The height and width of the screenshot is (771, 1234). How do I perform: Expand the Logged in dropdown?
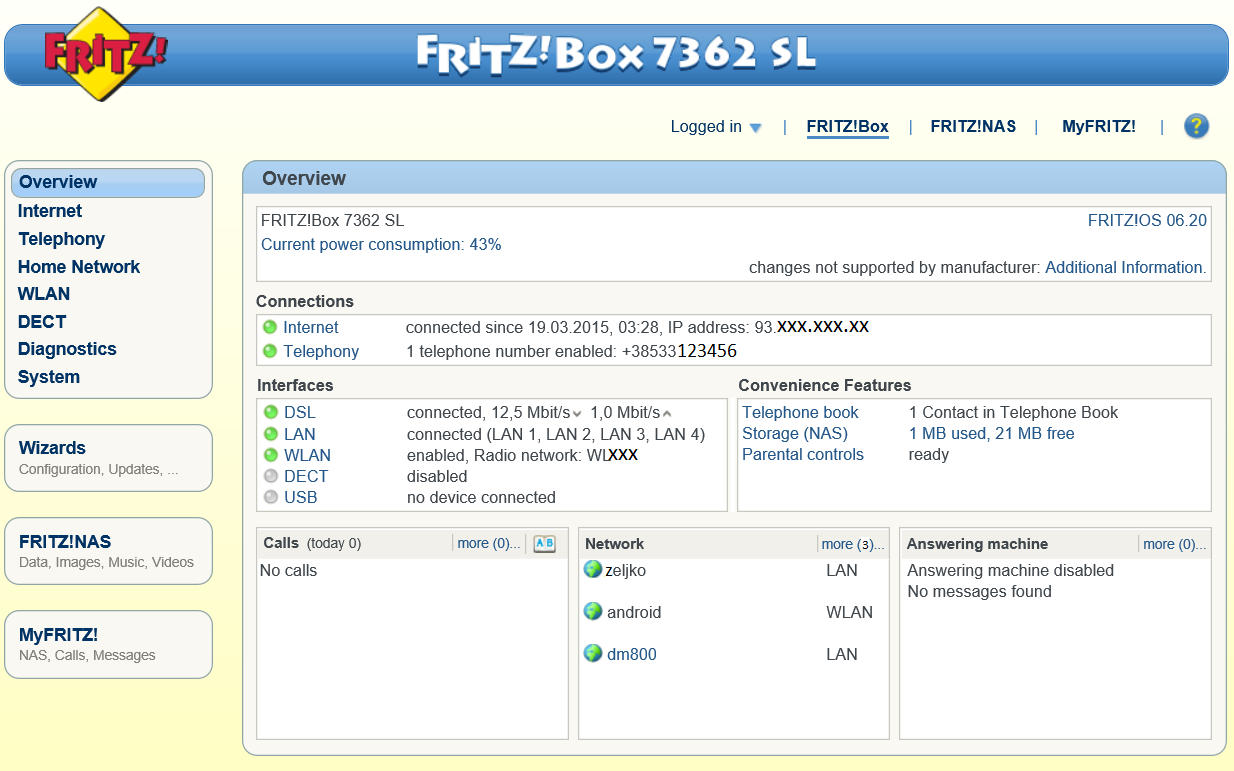716,127
